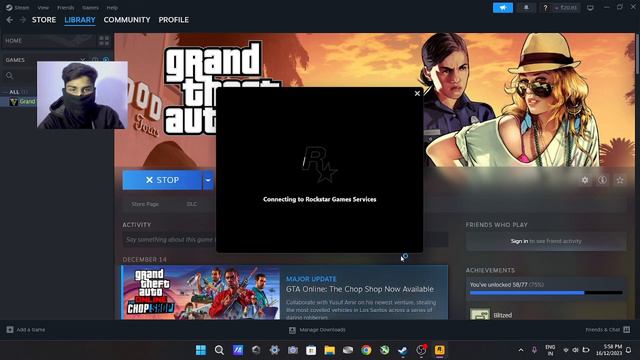The height and width of the screenshot is (360, 640).
Task: Open the Store Page link
Action: (x=145, y=204)
